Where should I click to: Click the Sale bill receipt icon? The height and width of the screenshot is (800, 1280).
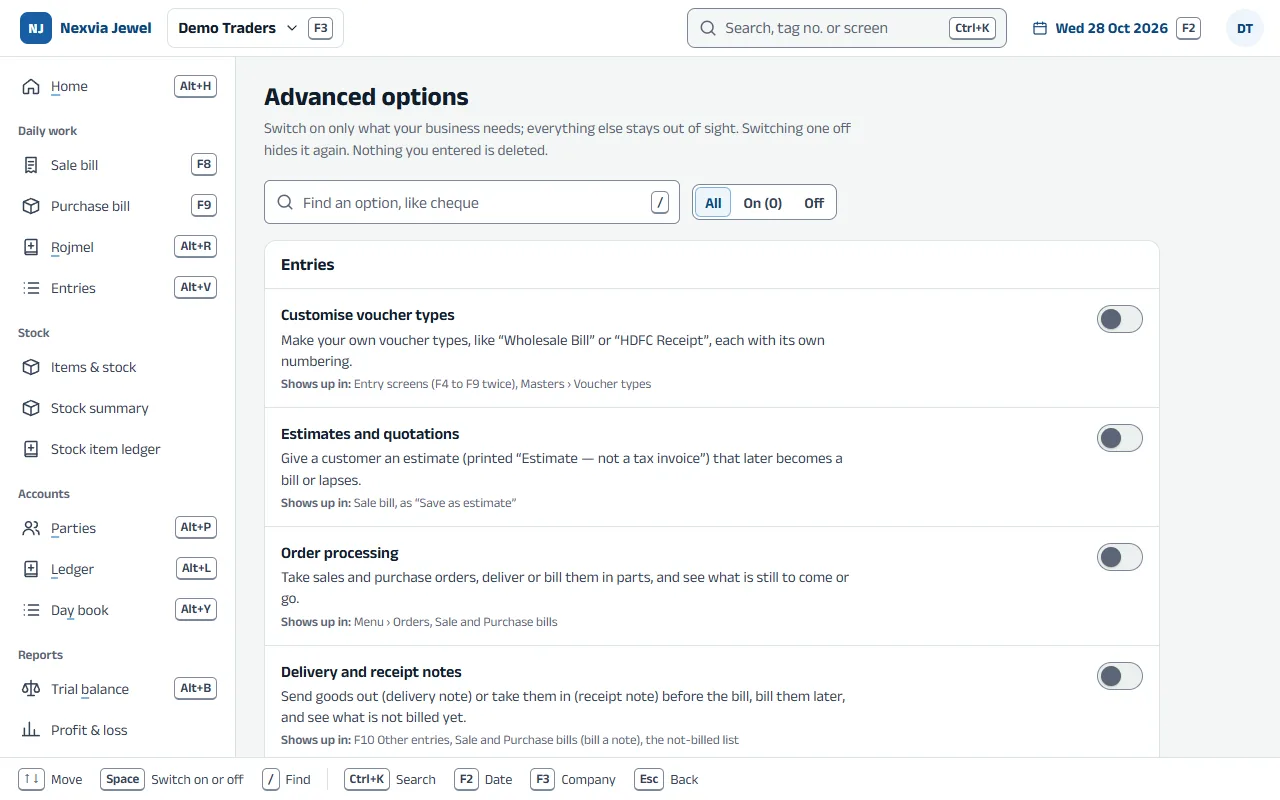31,165
